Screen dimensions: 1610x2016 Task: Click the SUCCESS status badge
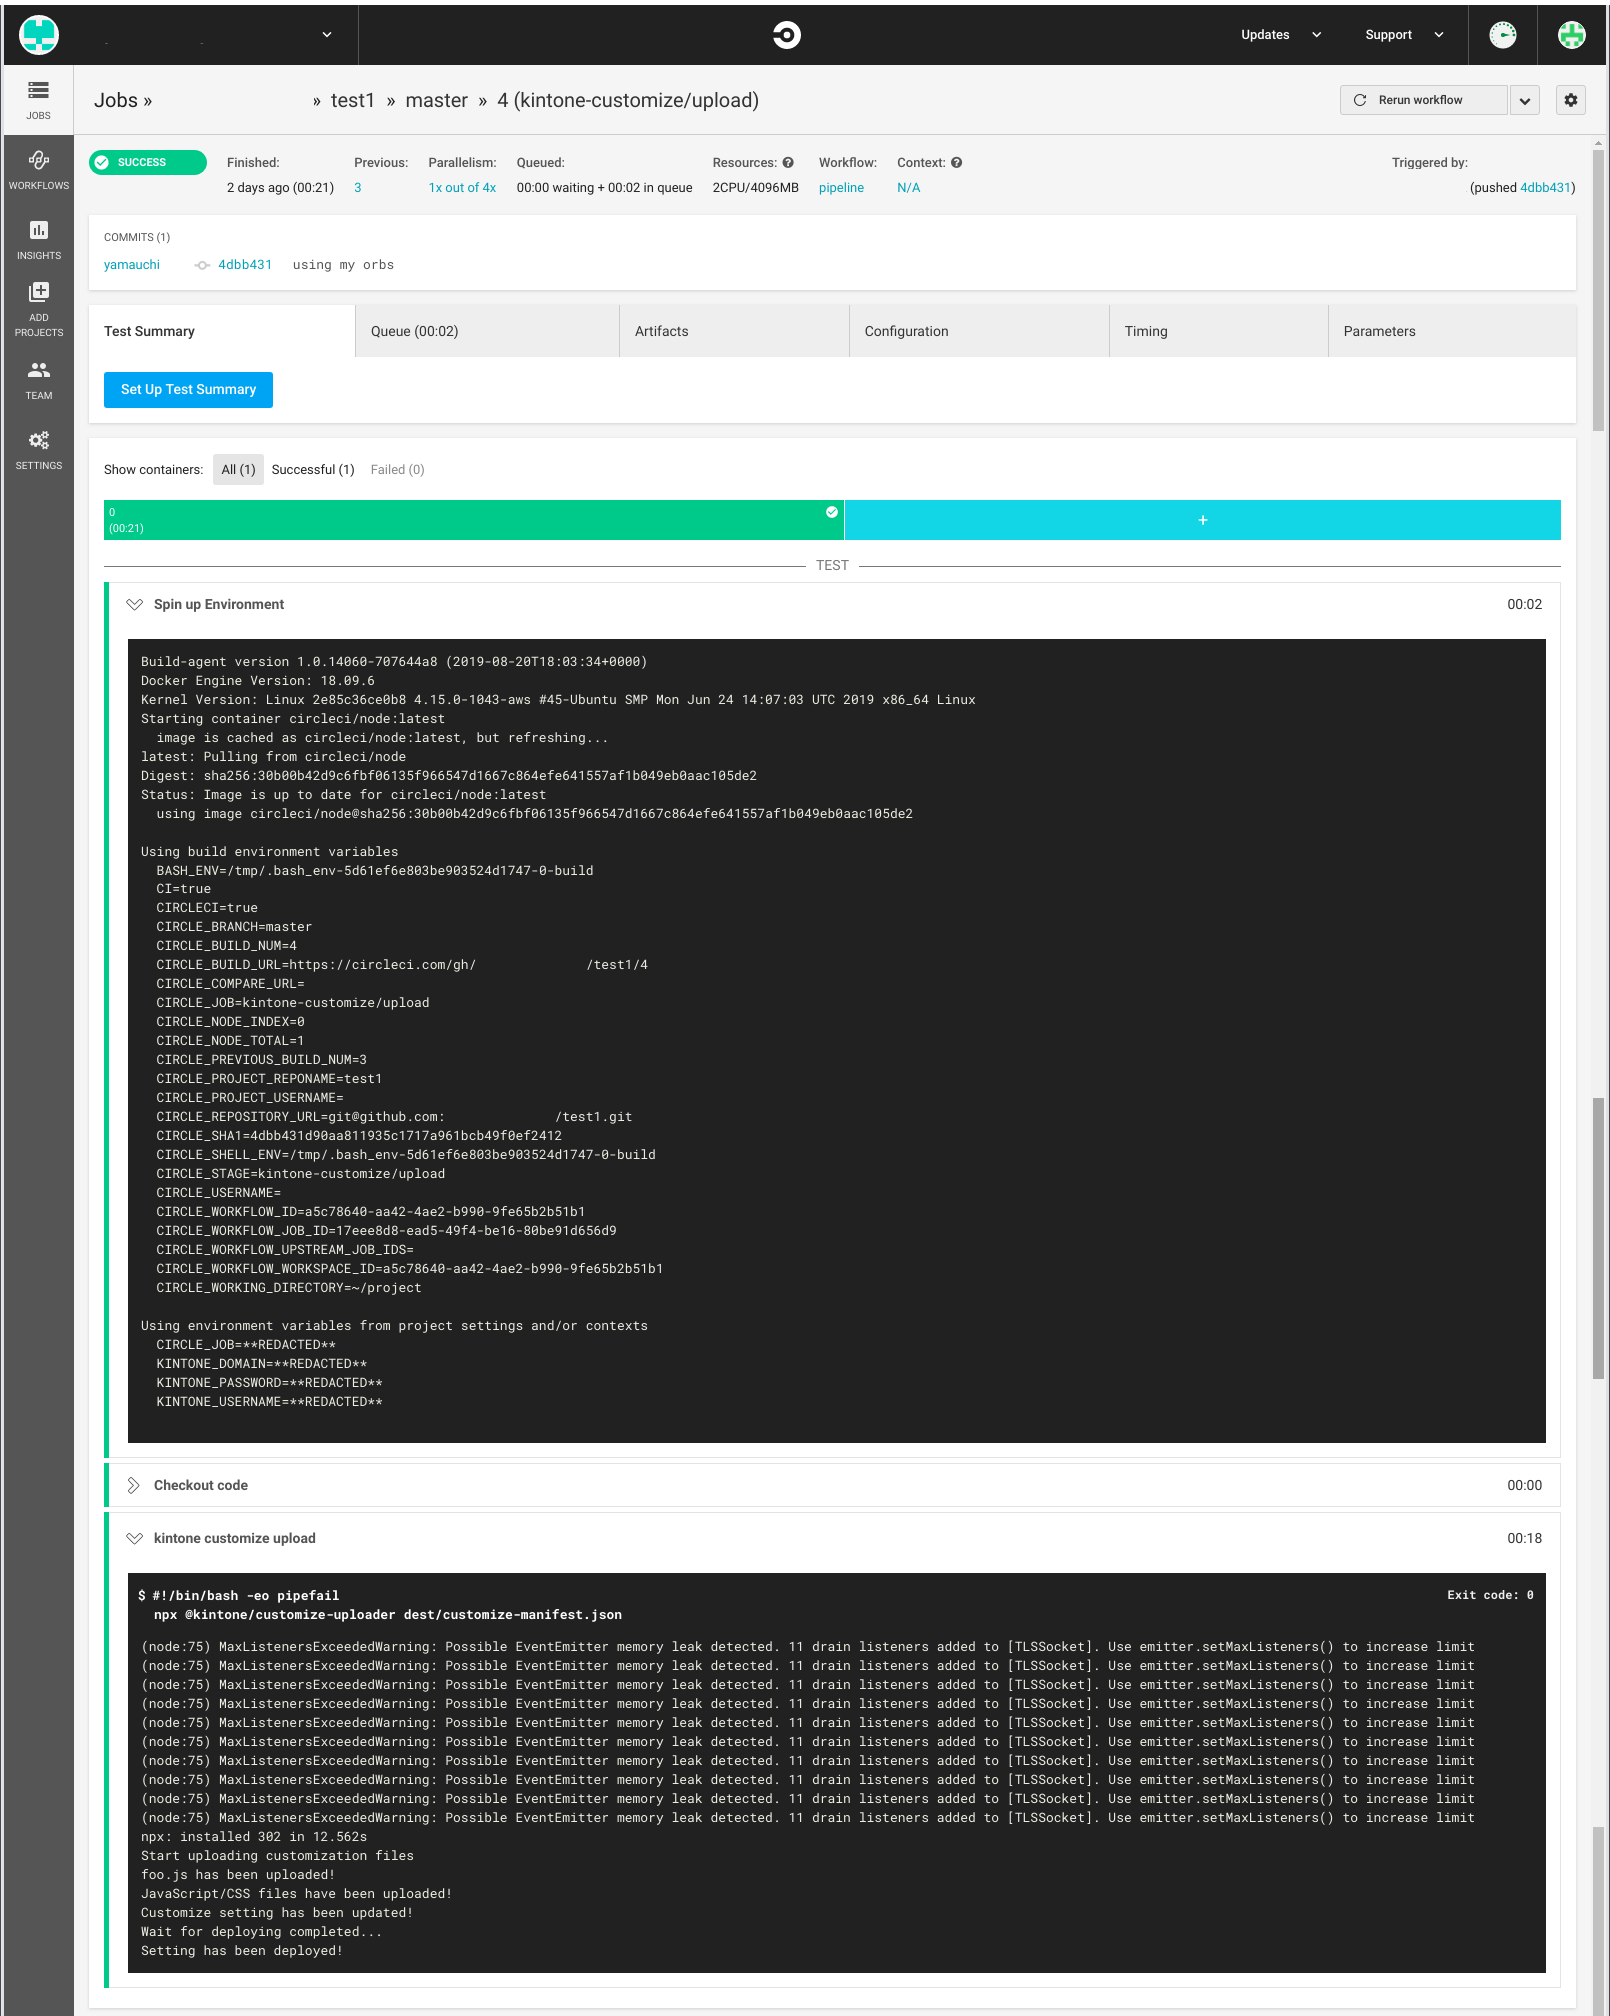pos(147,162)
